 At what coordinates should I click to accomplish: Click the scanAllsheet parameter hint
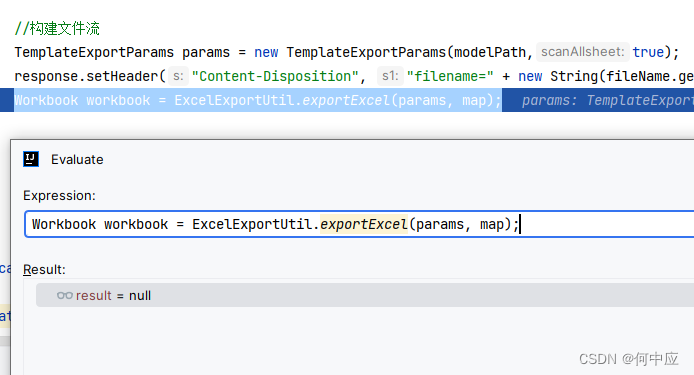click(x=582, y=52)
